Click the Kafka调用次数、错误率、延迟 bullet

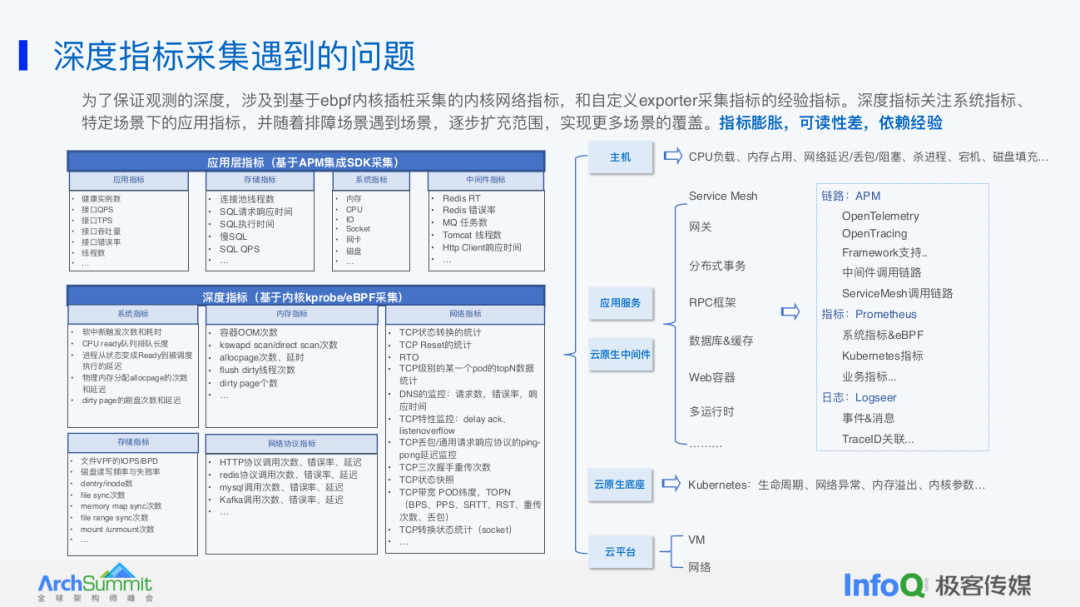click(x=281, y=500)
